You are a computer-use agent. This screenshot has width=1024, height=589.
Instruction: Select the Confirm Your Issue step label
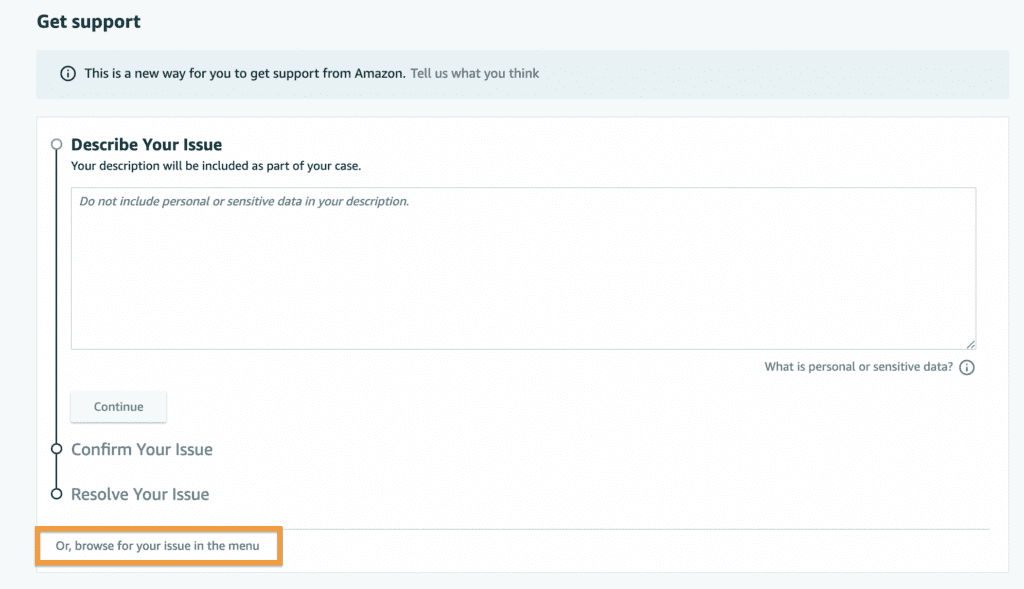tap(141, 450)
